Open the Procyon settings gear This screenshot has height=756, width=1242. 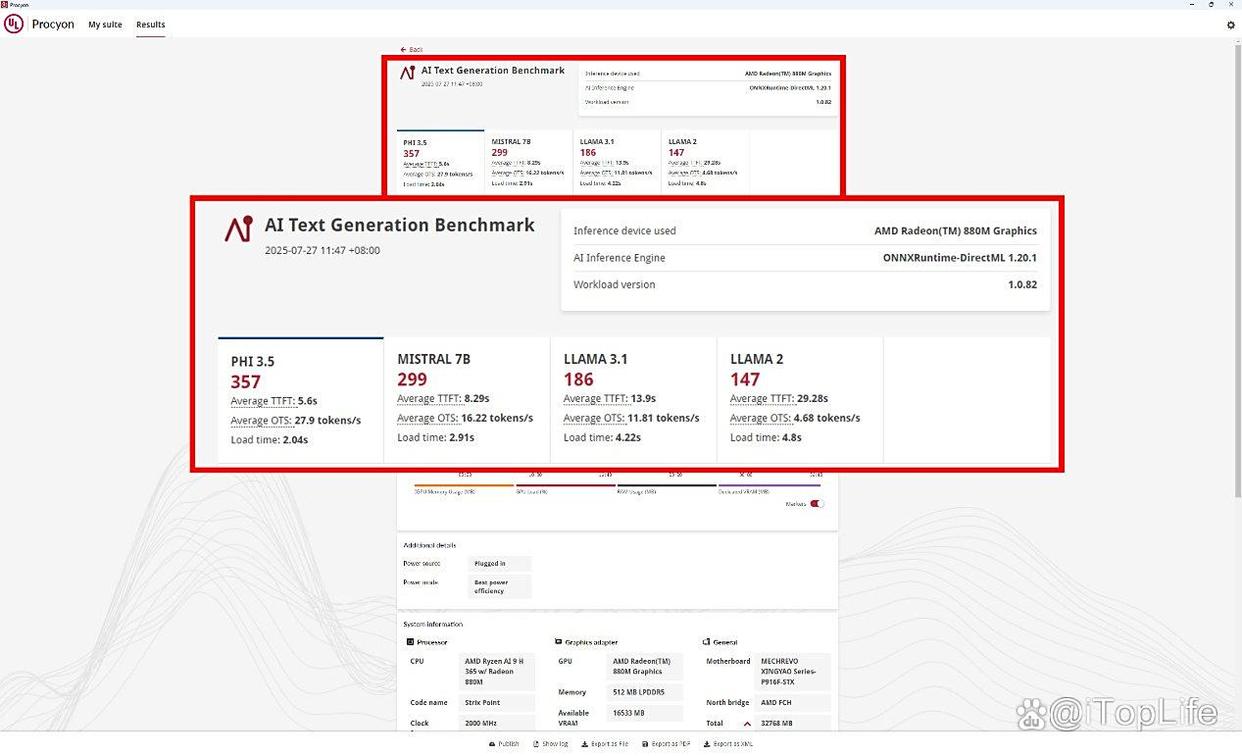(1231, 25)
